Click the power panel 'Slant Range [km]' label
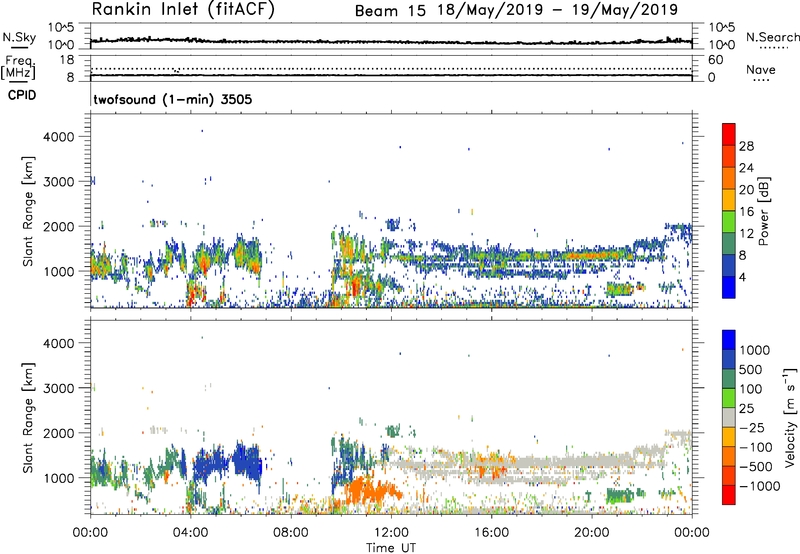This screenshot has width=800, height=554. (28, 211)
